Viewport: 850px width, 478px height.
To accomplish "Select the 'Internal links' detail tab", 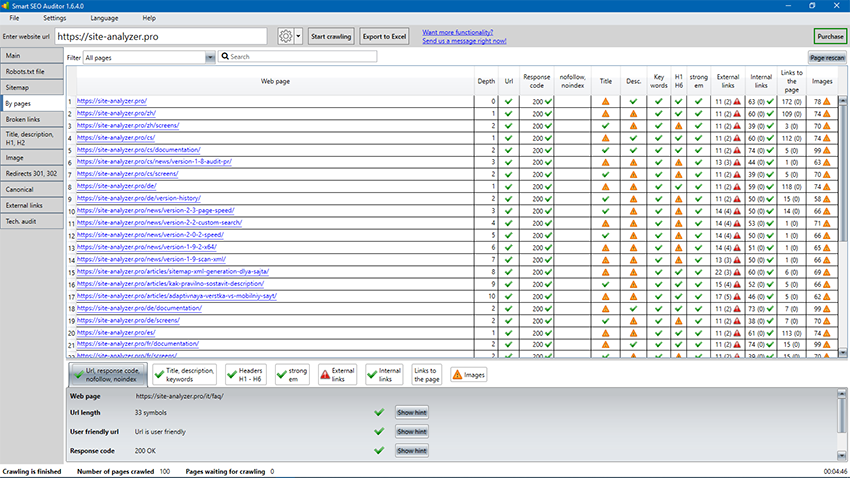I will click(x=384, y=374).
